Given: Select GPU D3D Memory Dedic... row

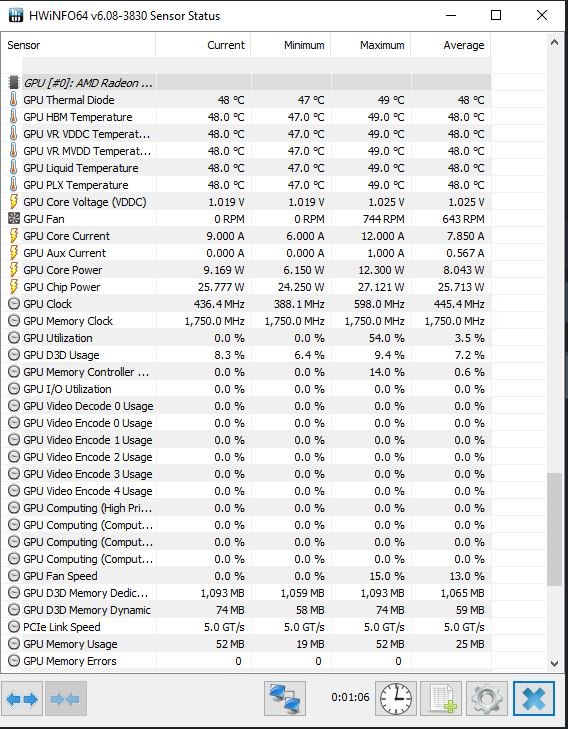Looking at the screenshot, I should [x=246, y=593].
